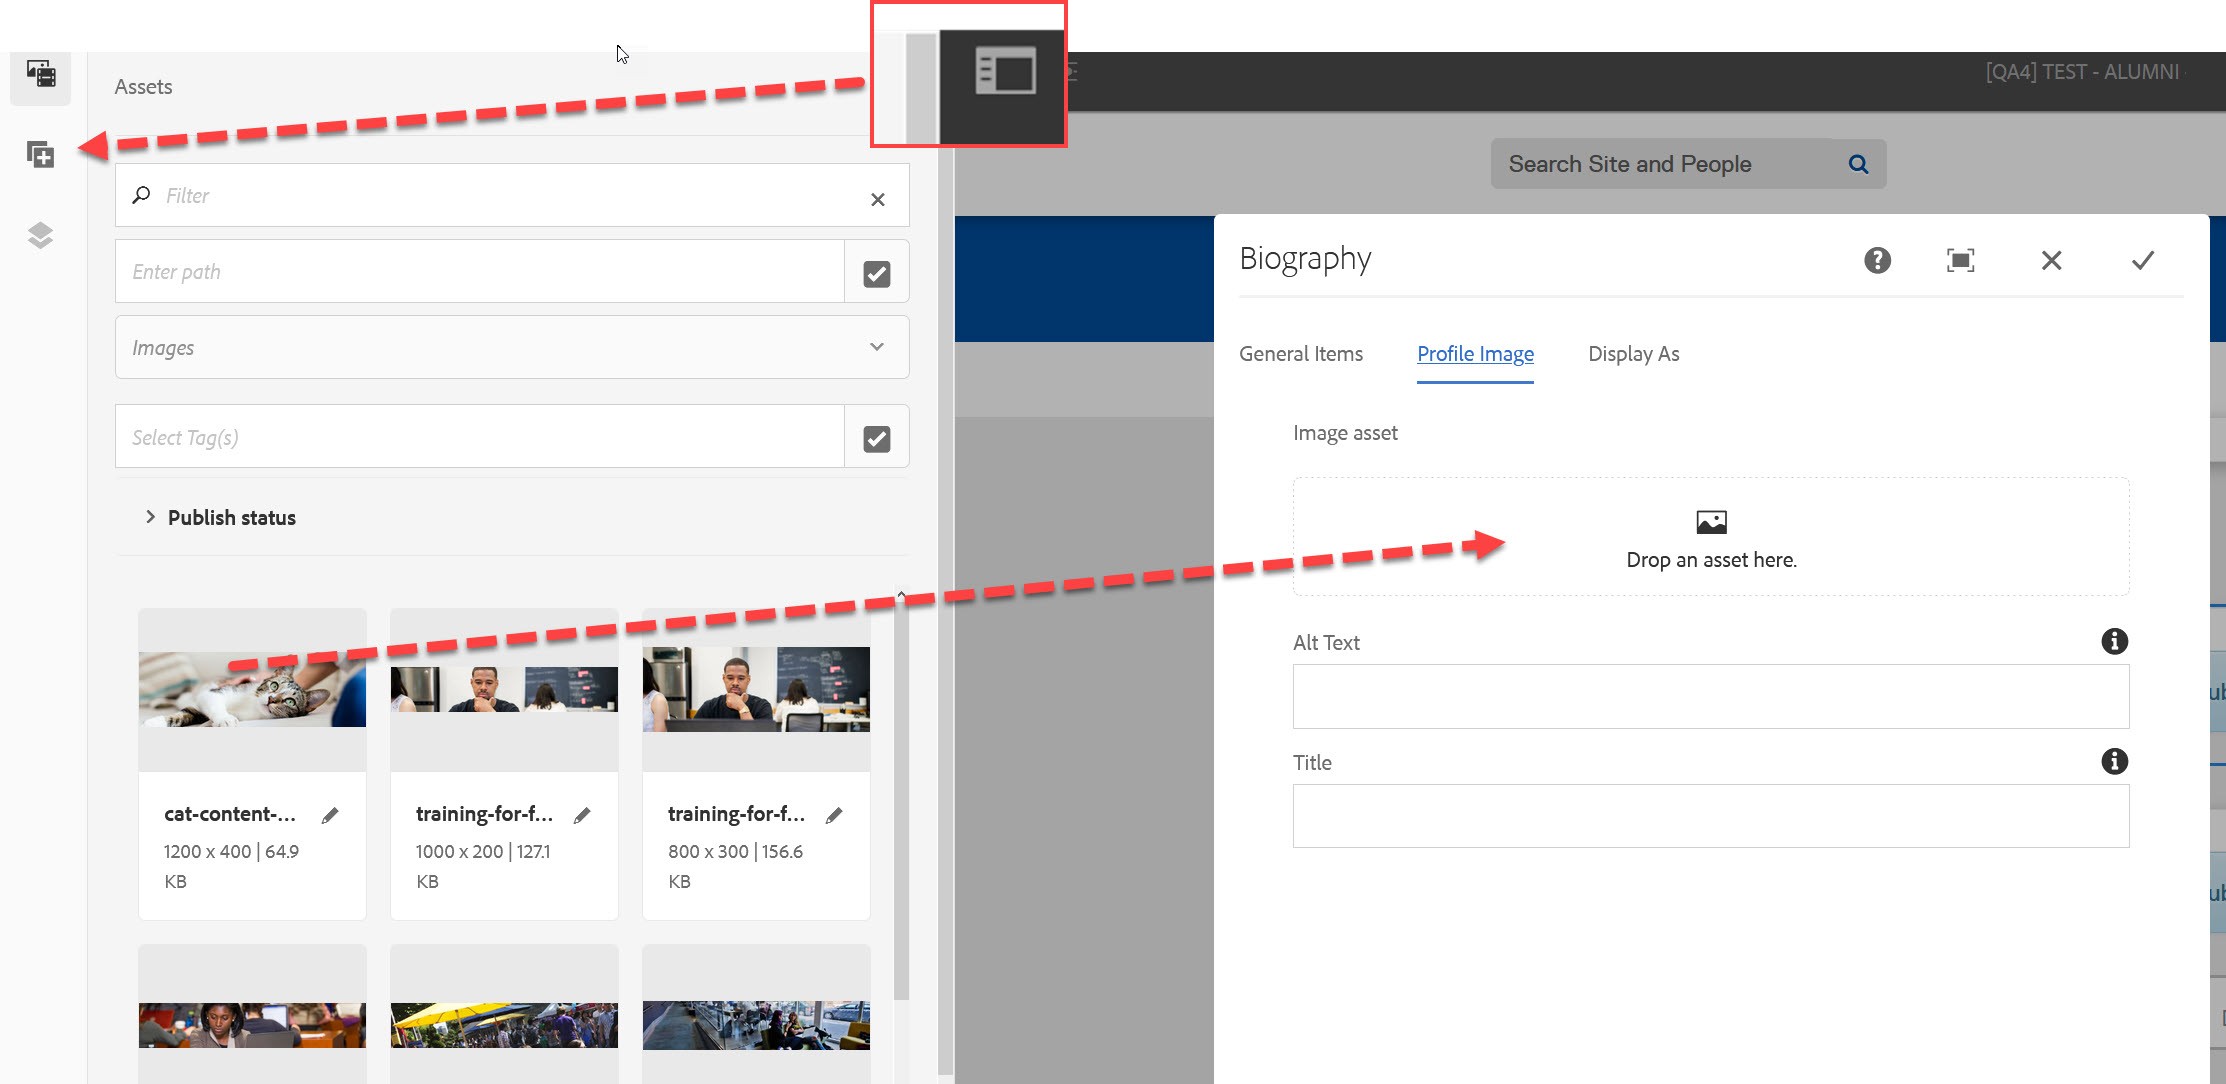Clear the Filter field with X

(877, 199)
